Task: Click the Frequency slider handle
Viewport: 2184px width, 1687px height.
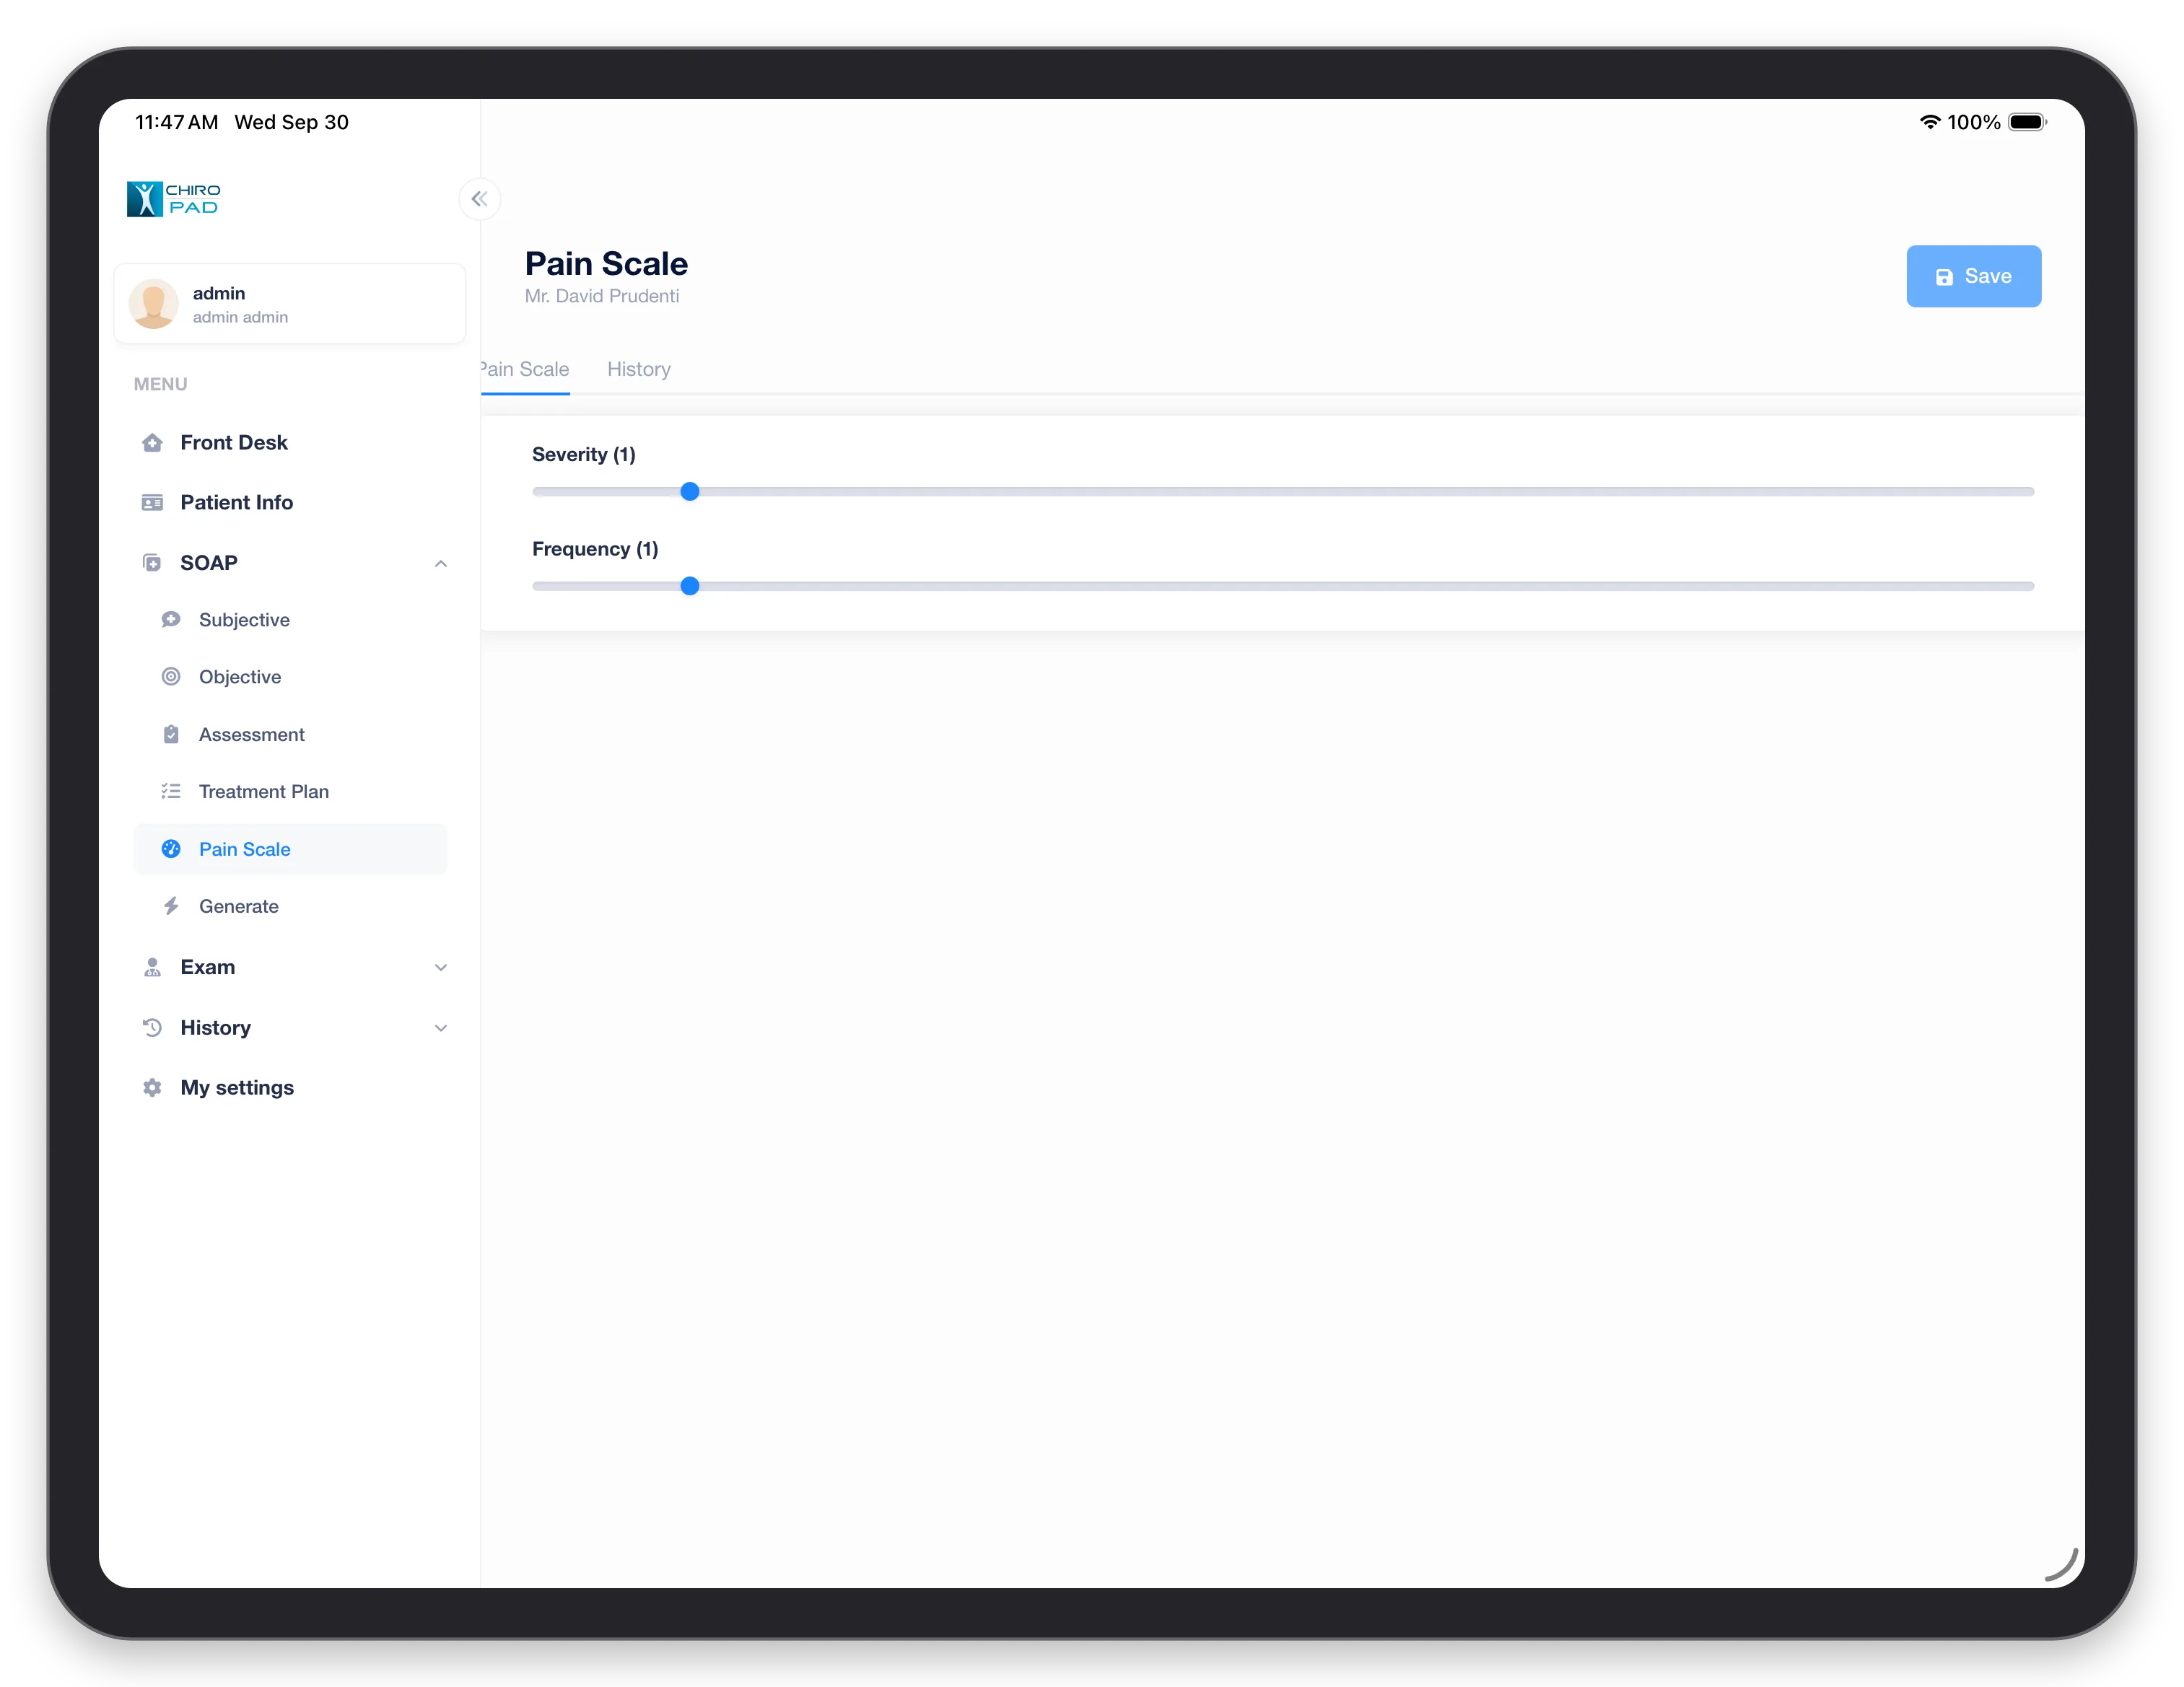Action: pyautogui.click(x=690, y=587)
